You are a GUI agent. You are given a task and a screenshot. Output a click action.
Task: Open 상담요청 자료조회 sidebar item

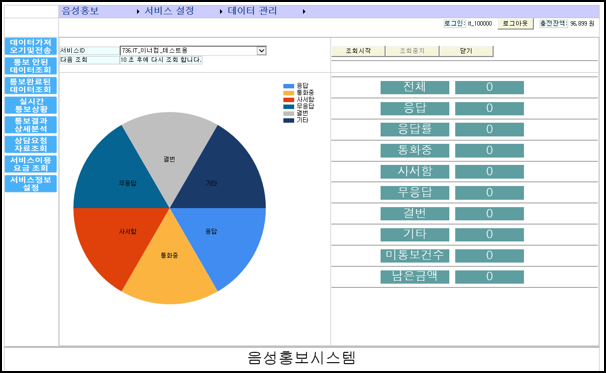click(x=31, y=144)
